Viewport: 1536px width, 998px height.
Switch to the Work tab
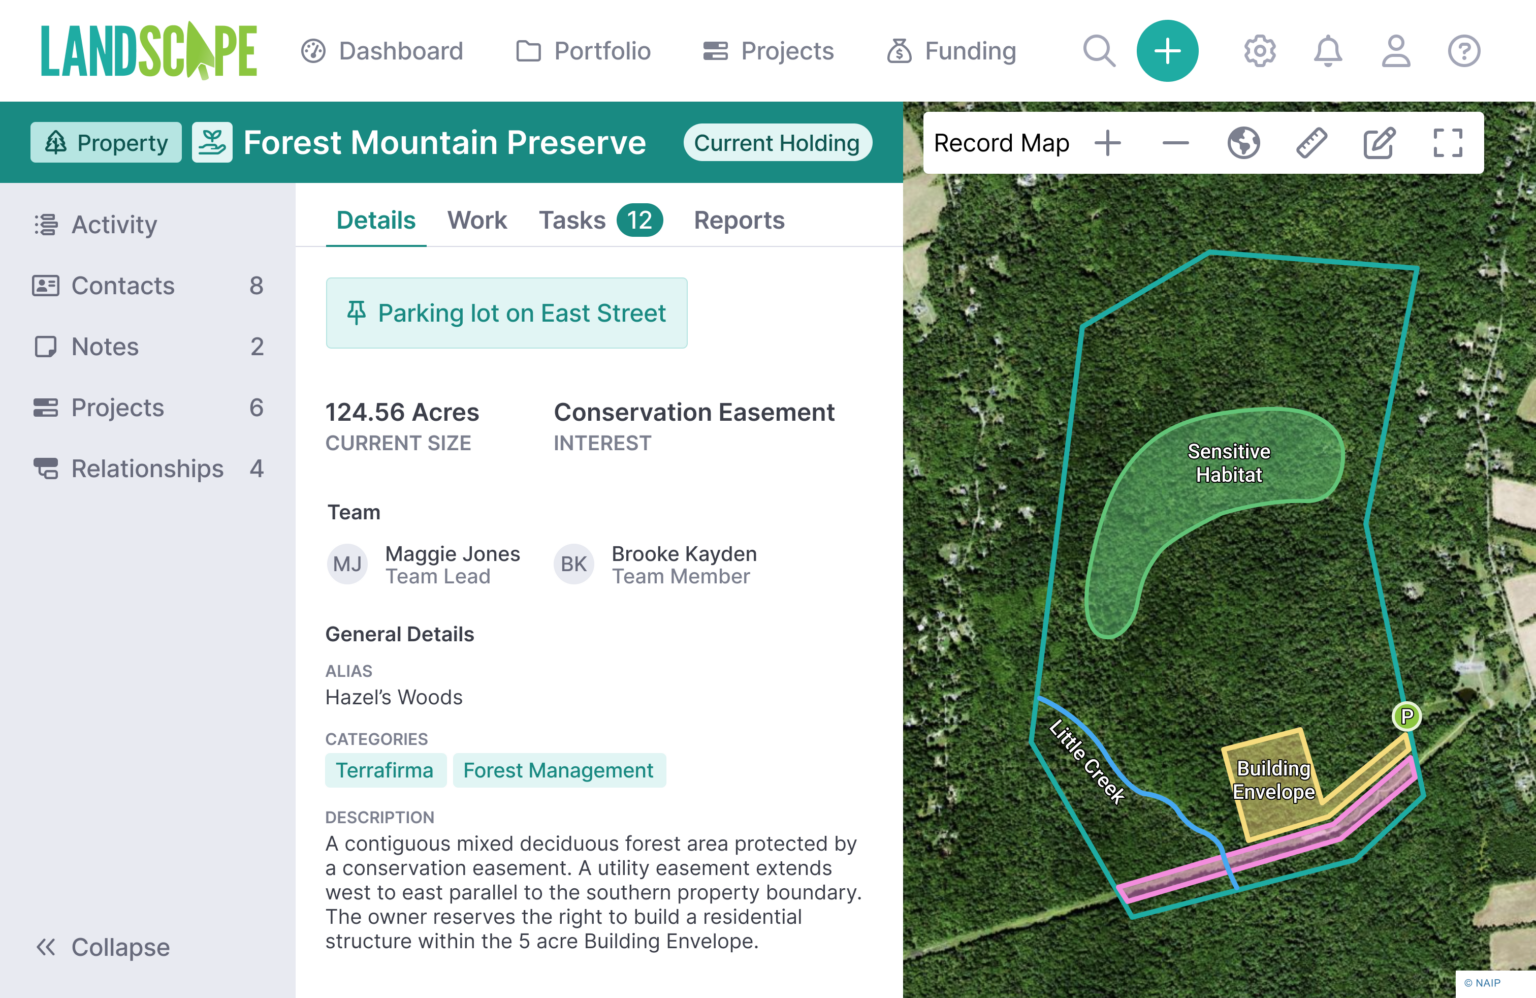(x=477, y=220)
